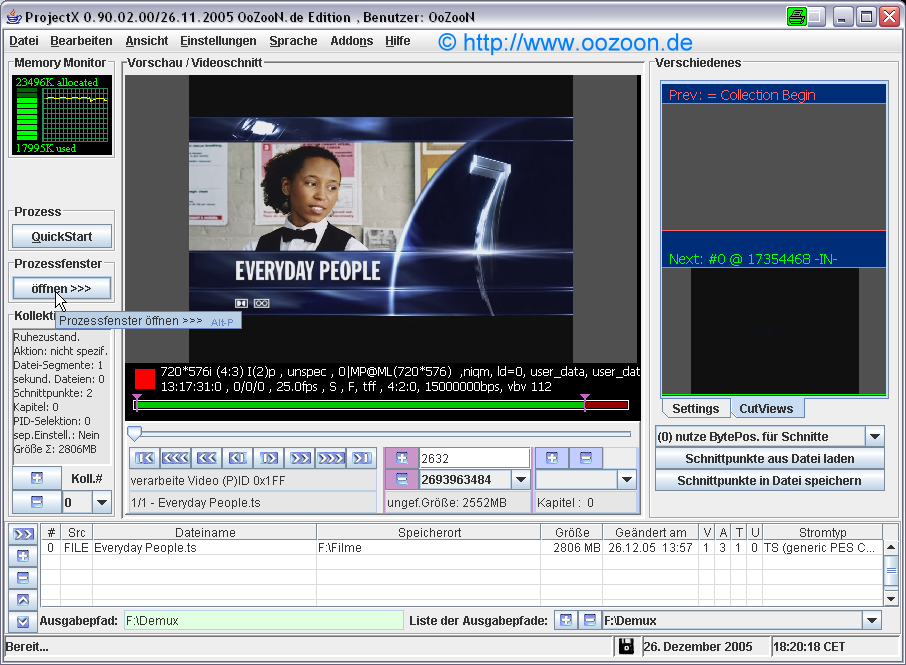Open the Koll.# collection number dropdown
The image size is (906, 665).
point(102,503)
